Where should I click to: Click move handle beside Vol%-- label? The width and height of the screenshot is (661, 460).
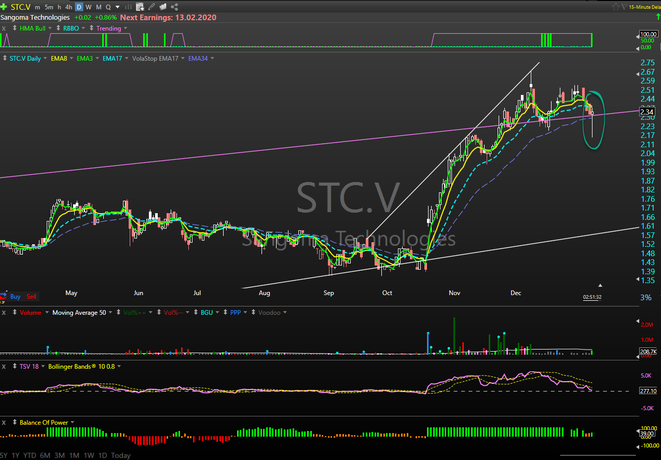[x=159, y=312]
